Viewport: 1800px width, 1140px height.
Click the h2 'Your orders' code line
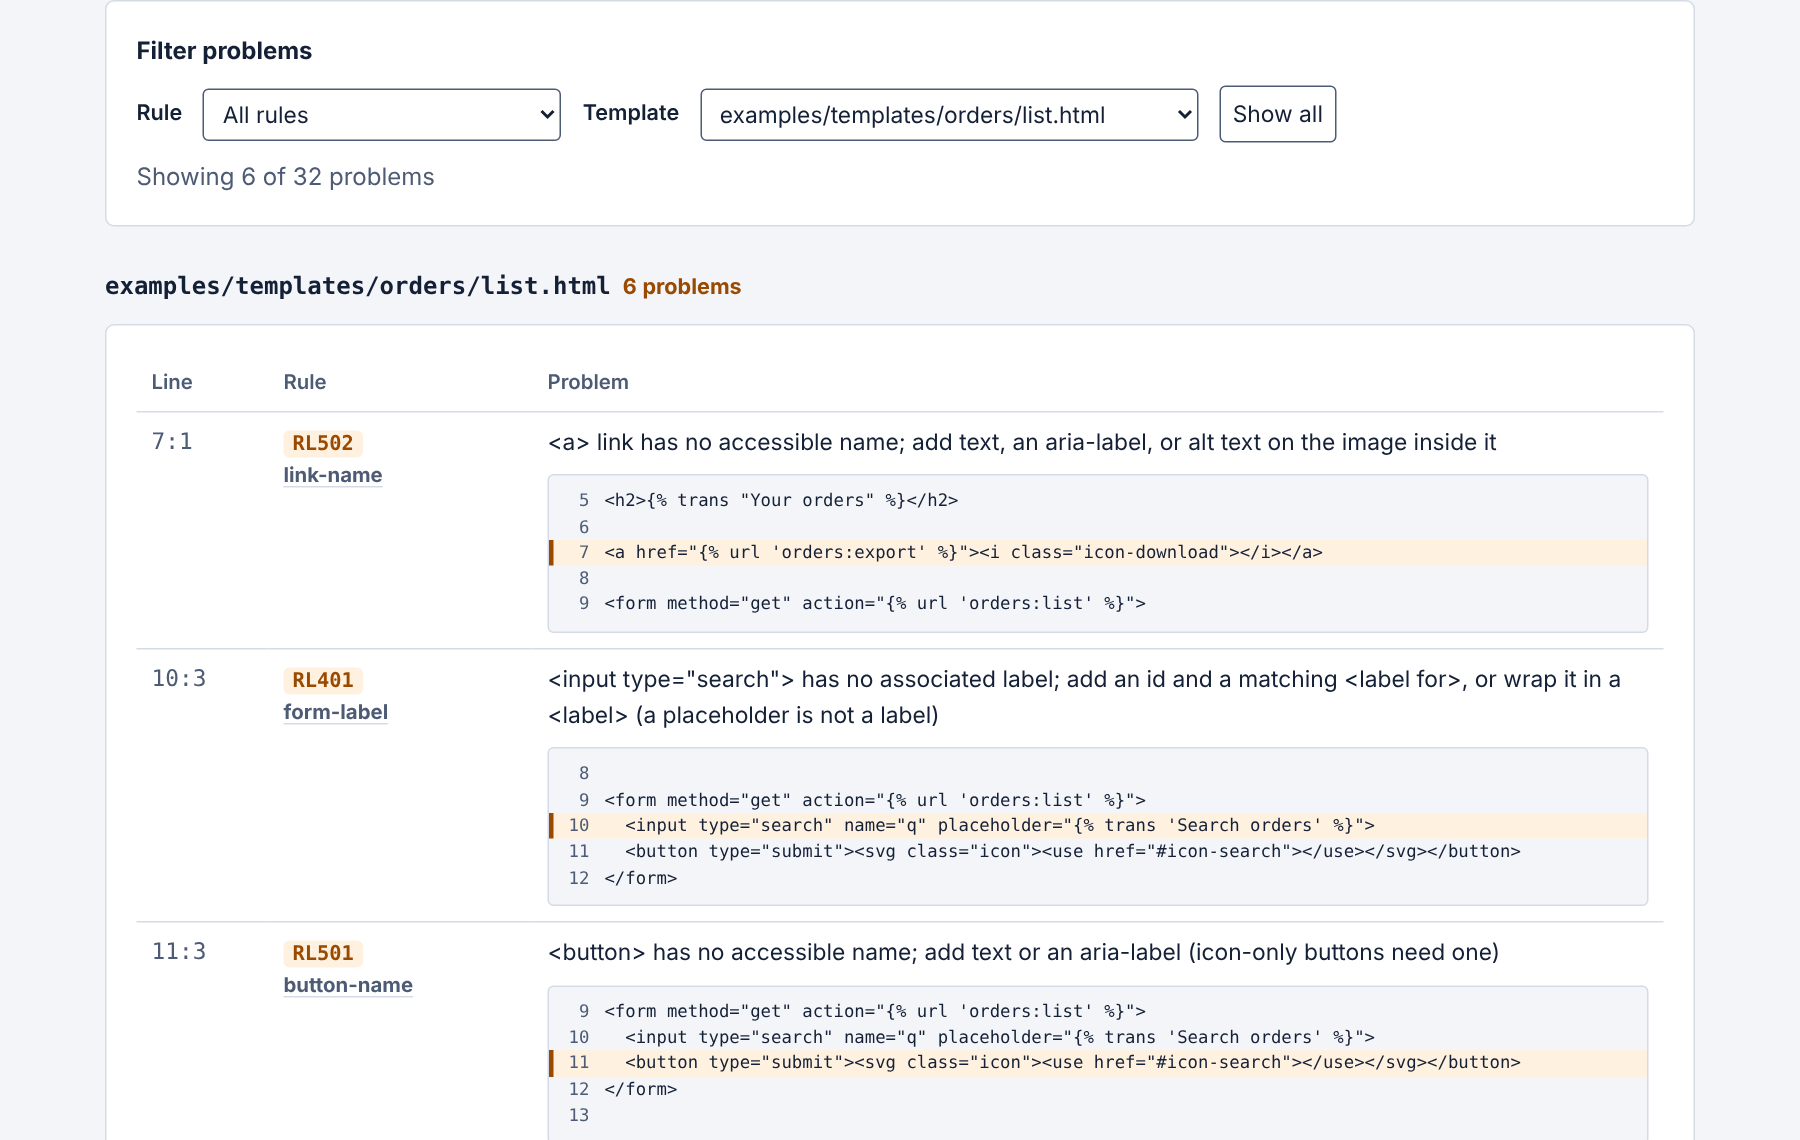point(781,500)
